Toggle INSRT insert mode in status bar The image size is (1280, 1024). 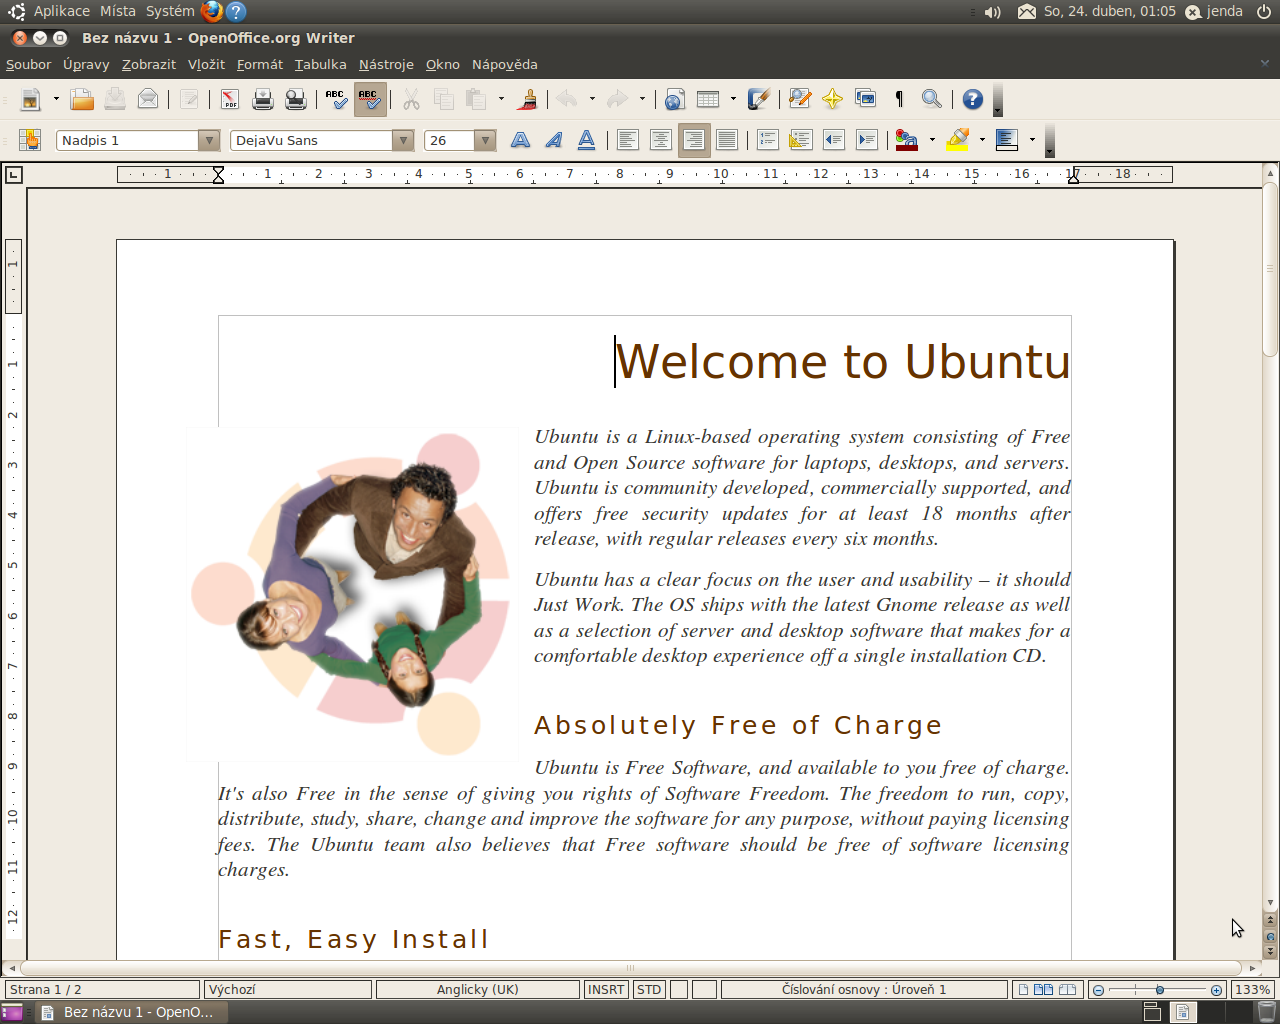click(x=606, y=989)
